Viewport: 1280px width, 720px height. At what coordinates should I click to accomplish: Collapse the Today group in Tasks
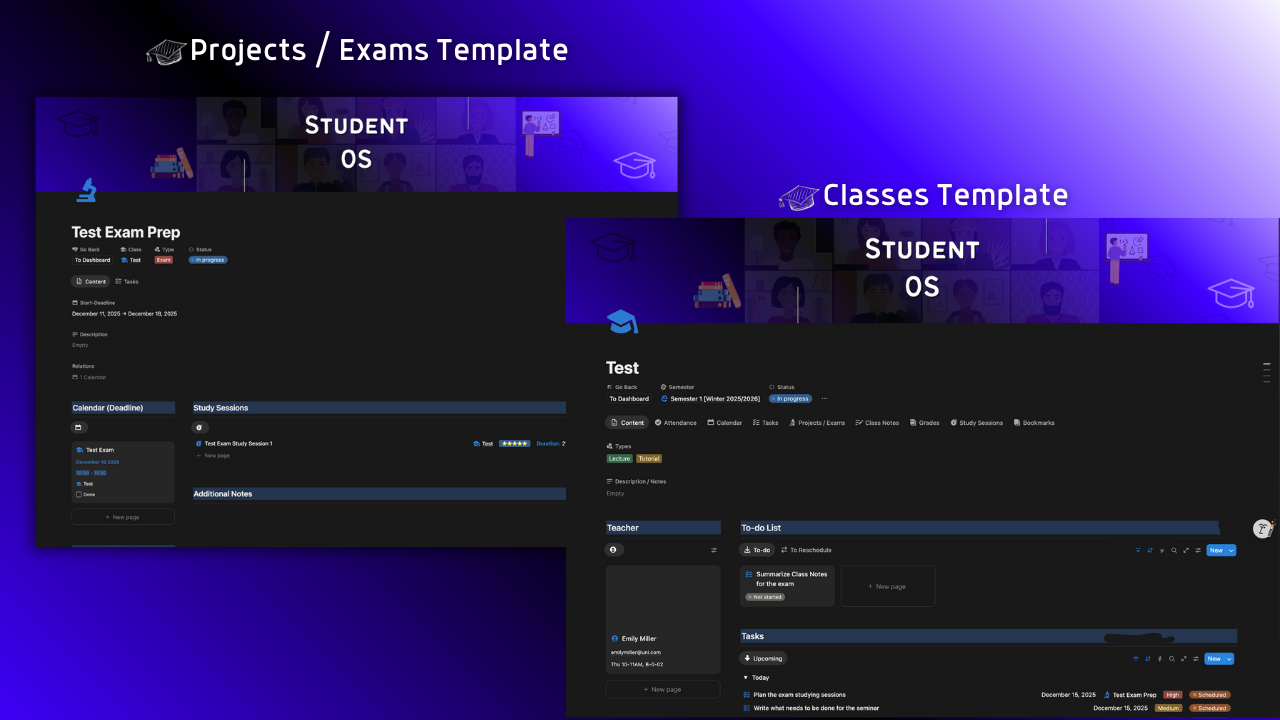(745, 677)
